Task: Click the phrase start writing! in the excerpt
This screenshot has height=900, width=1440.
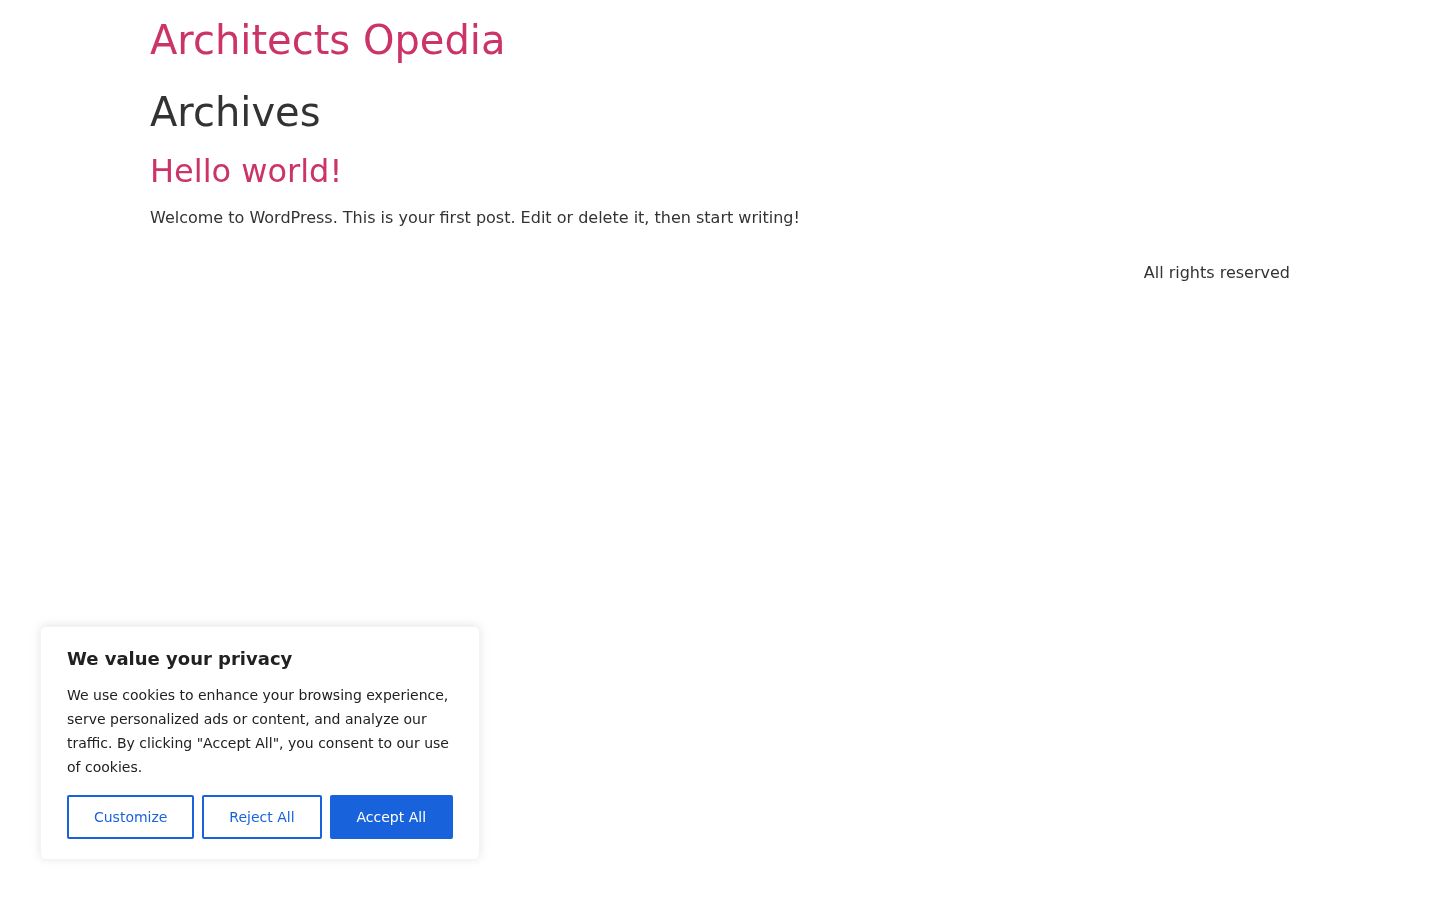Action: tap(748, 218)
